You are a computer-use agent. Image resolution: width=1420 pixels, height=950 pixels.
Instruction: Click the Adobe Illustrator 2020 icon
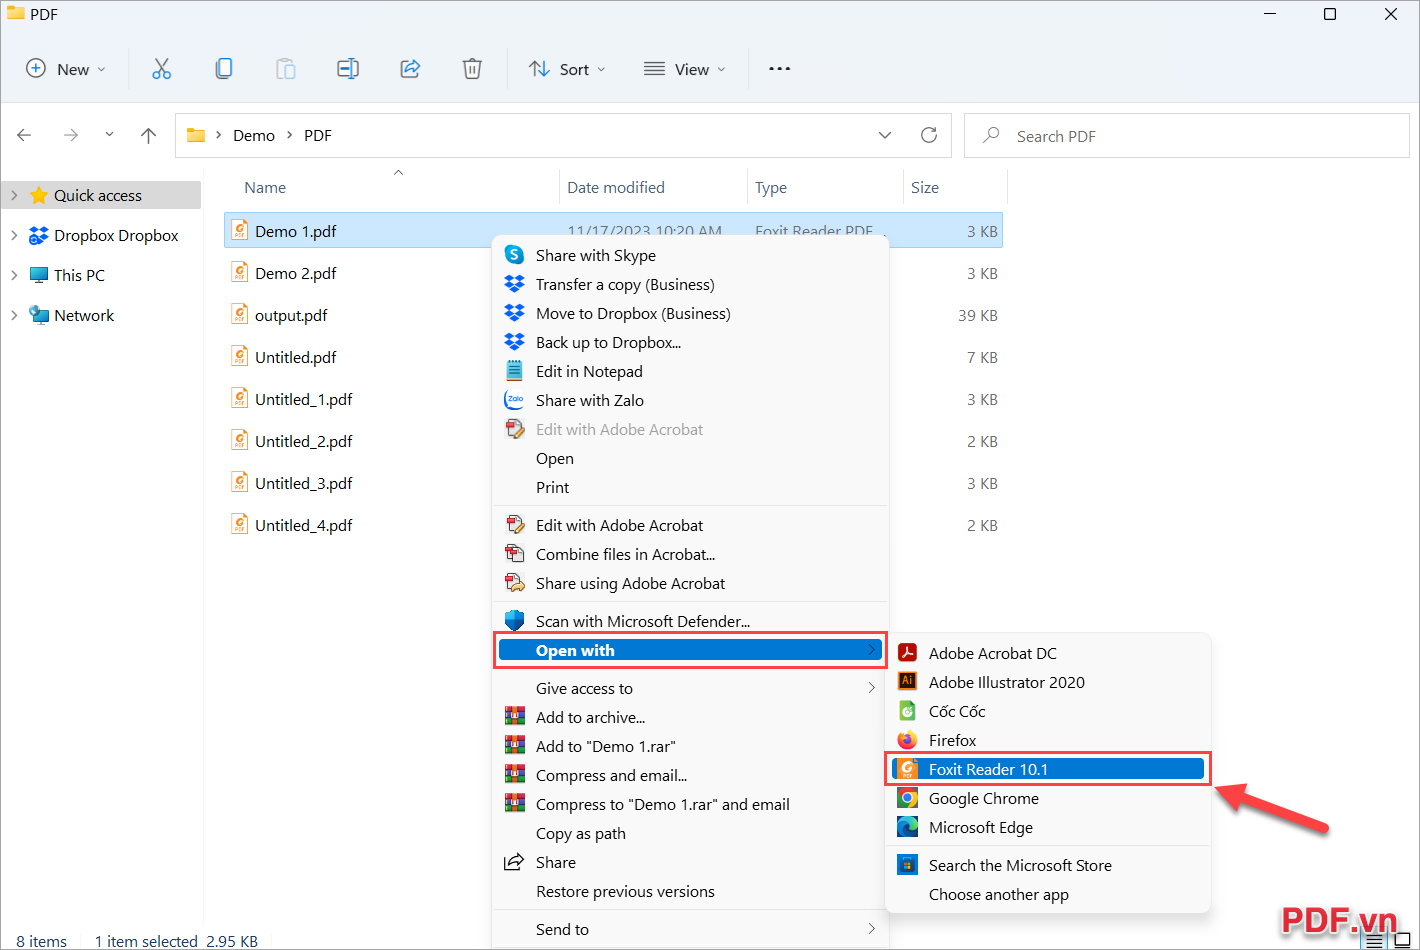pyautogui.click(x=907, y=682)
